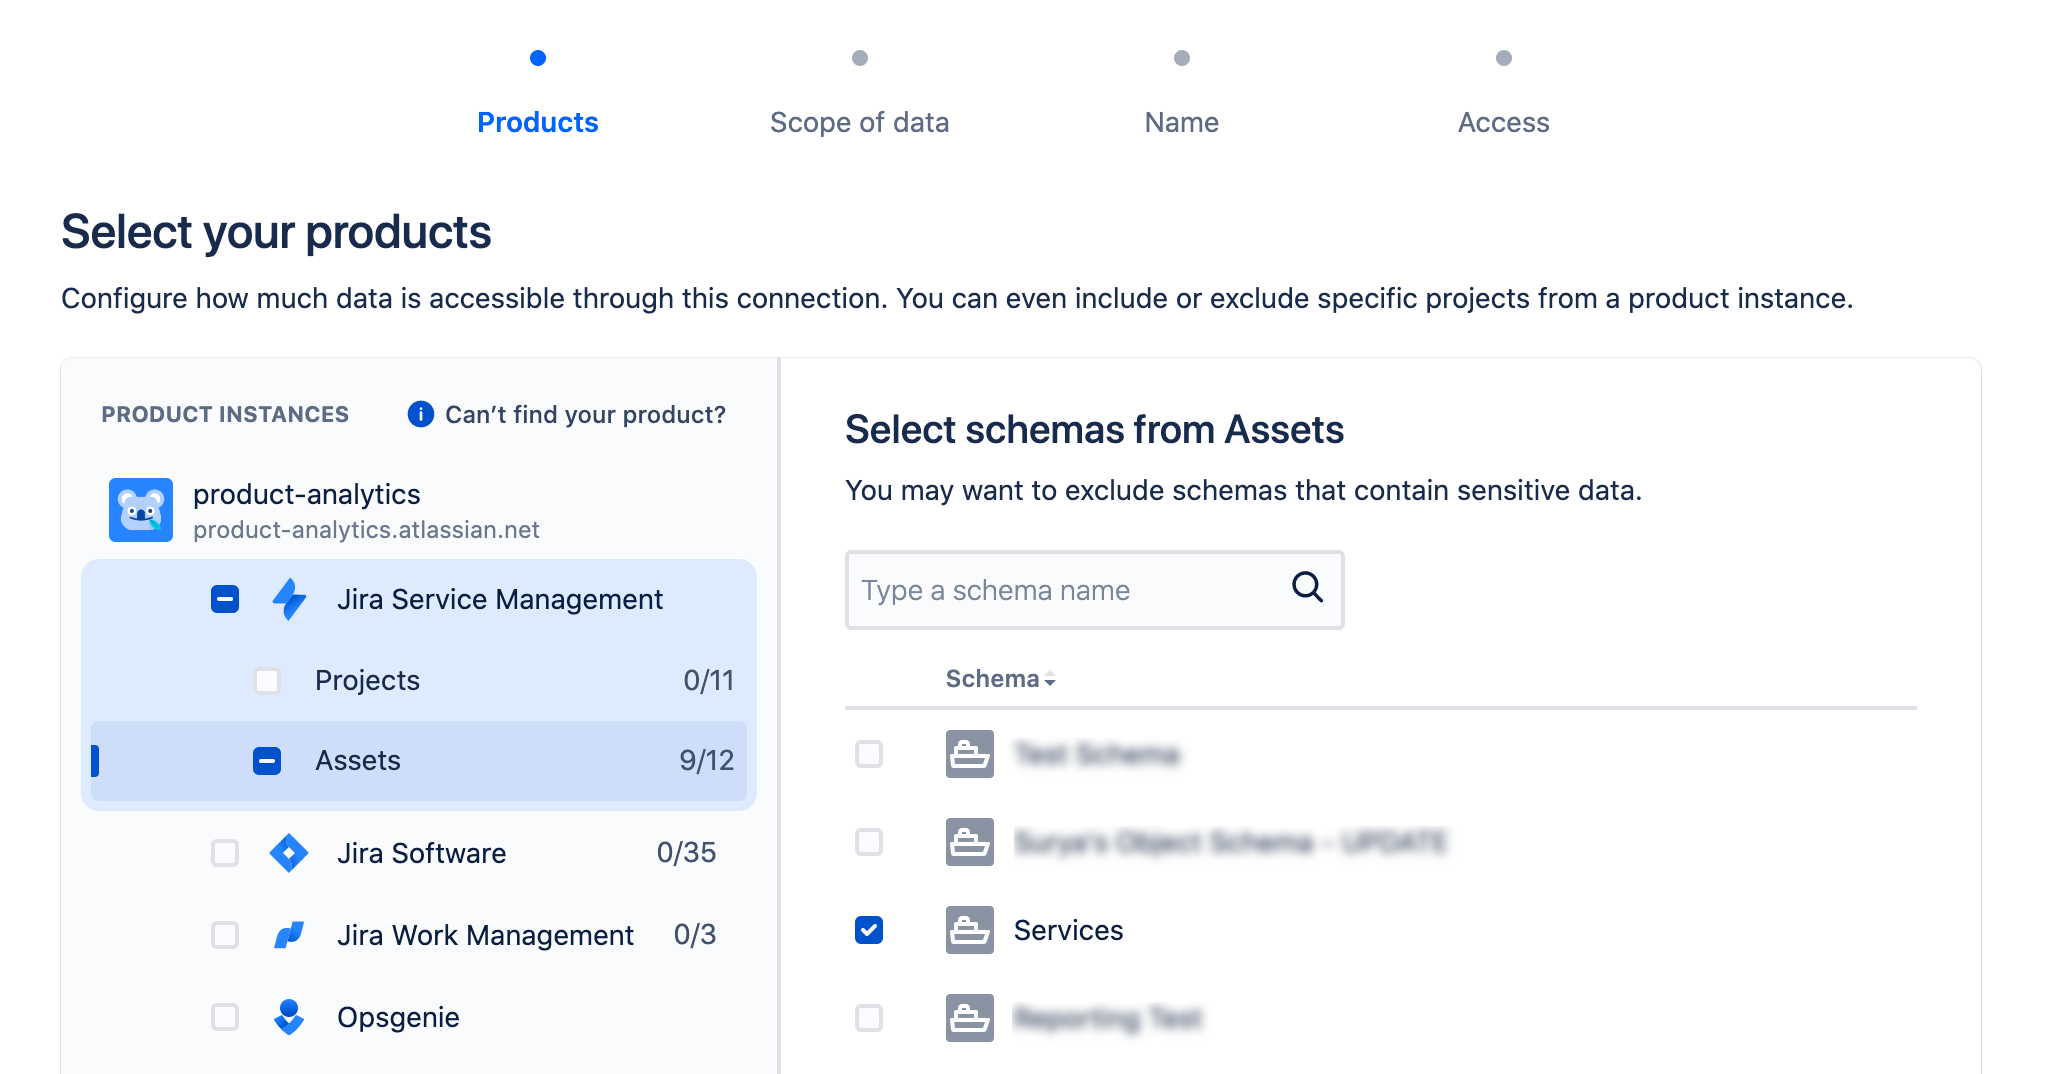This screenshot has height=1074, width=2052.
Task: Toggle the Assets partial-selection checkbox
Action: pyautogui.click(x=266, y=761)
